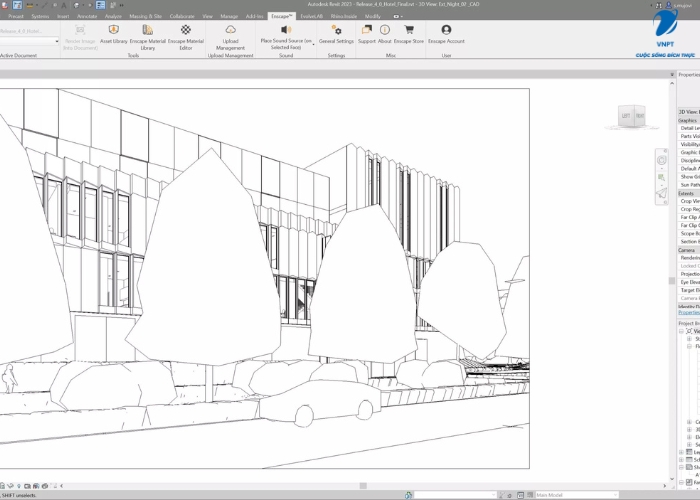
Task: Click scroll-up arrow of the view scrollbar
Action: click(x=671, y=83)
